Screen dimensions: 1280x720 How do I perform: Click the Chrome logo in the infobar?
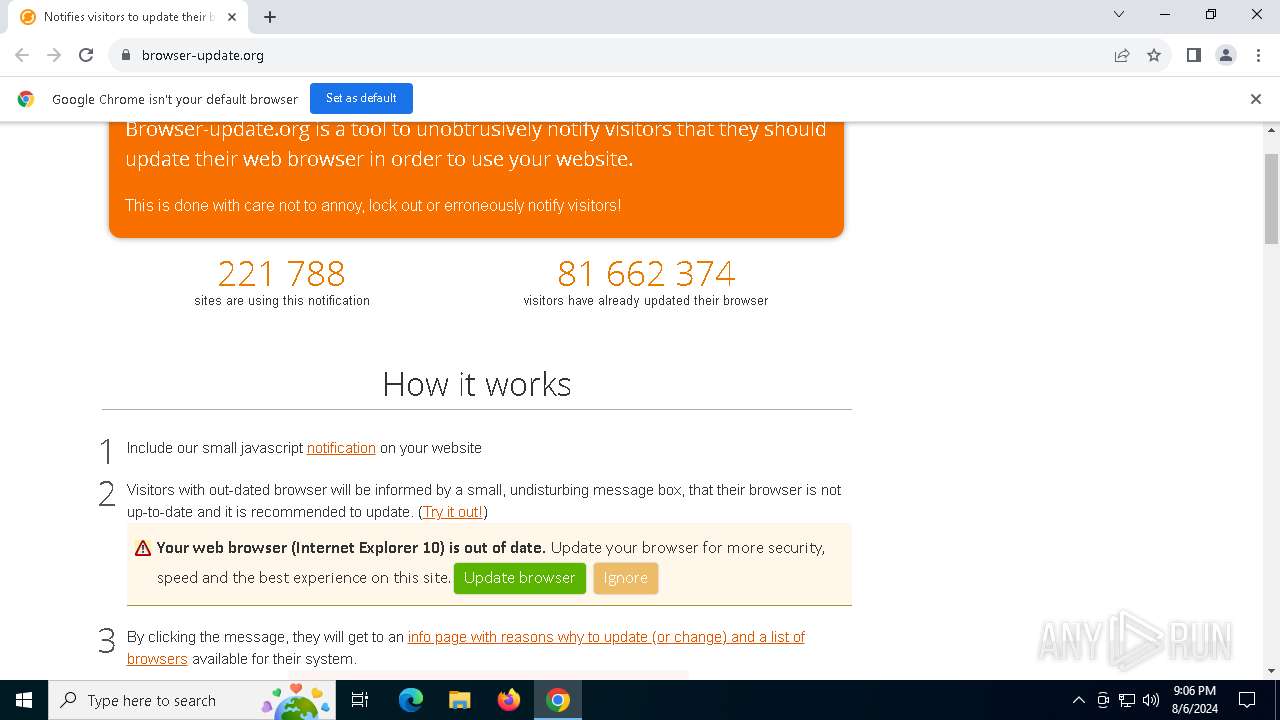point(26,99)
